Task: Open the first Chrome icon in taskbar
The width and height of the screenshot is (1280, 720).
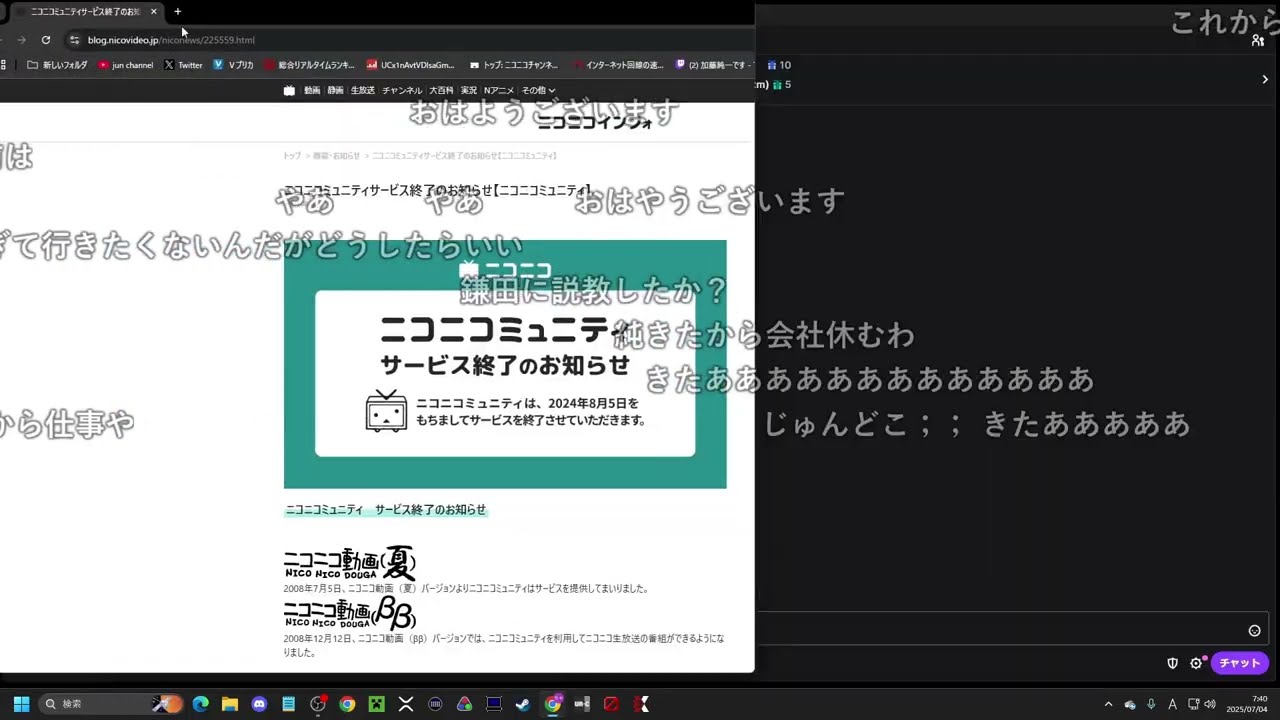Action: click(347, 704)
